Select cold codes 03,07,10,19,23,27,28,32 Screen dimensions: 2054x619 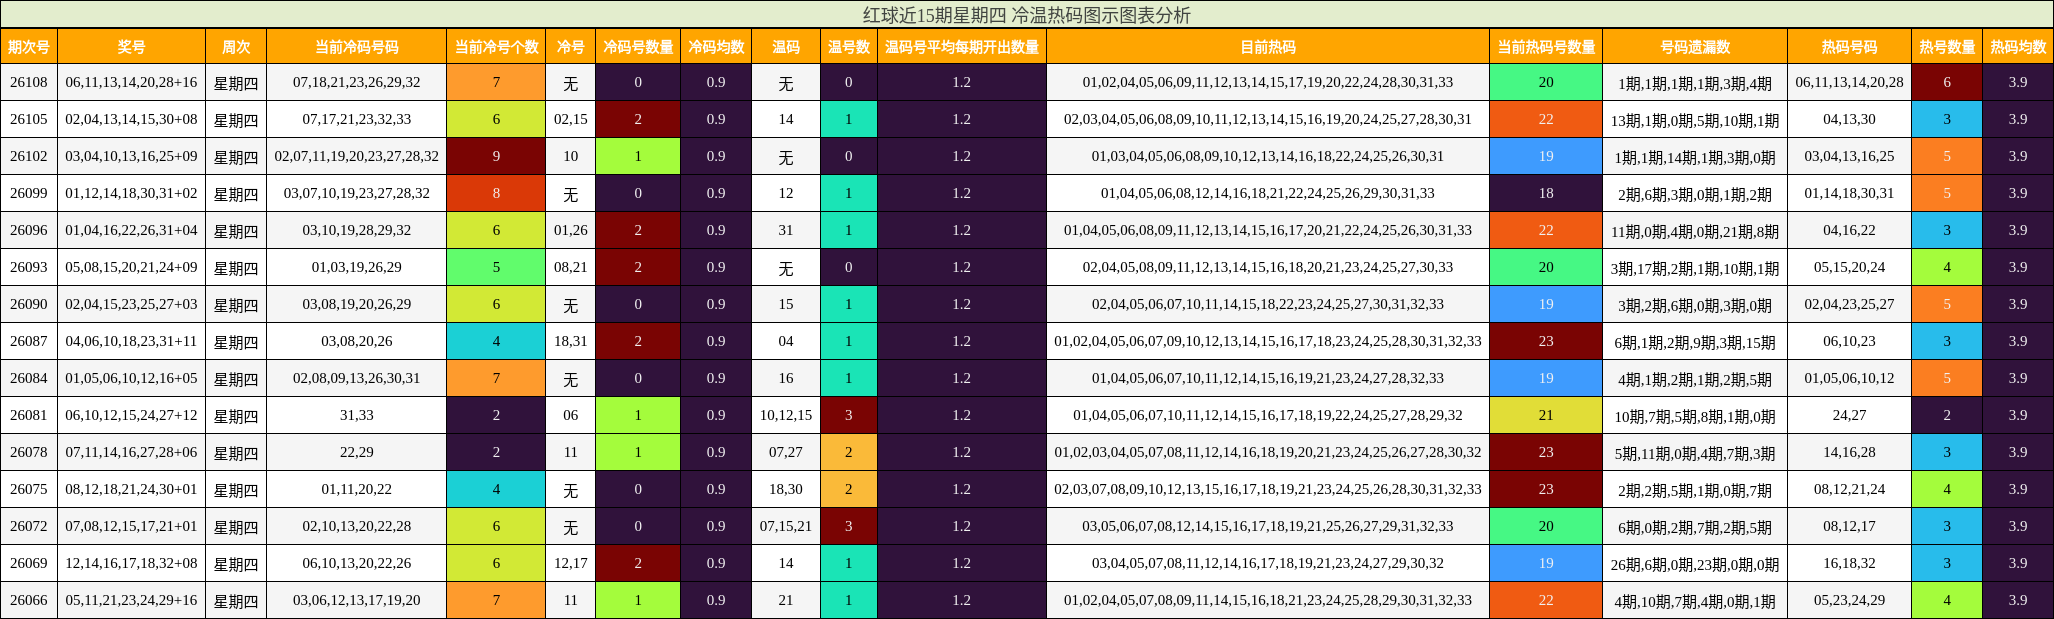(x=357, y=193)
